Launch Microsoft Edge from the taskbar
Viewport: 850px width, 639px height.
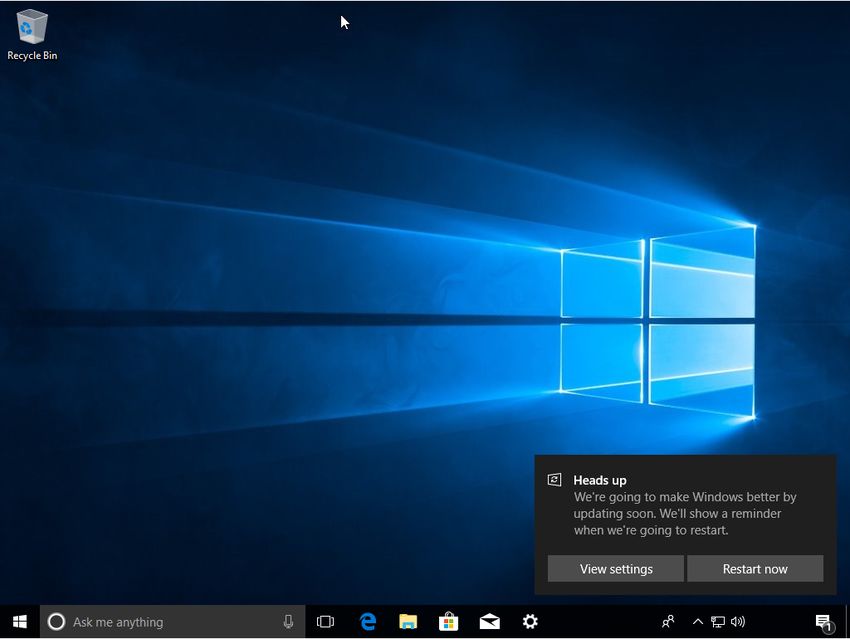[x=368, y=622]
